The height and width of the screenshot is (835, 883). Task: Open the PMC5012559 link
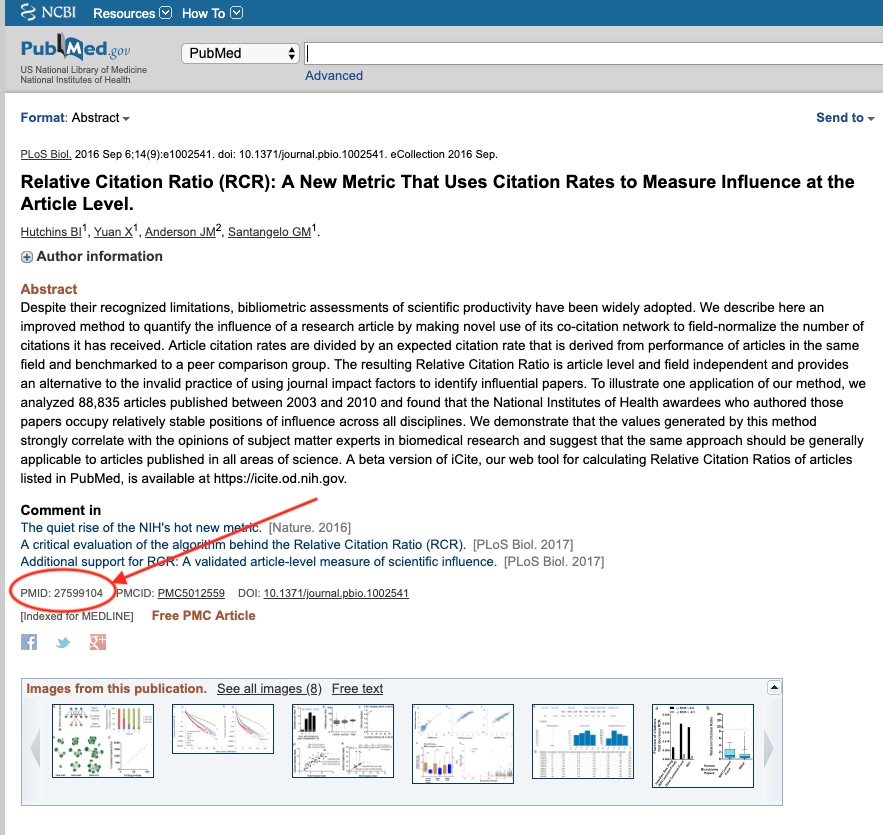[x=191, y=593]
